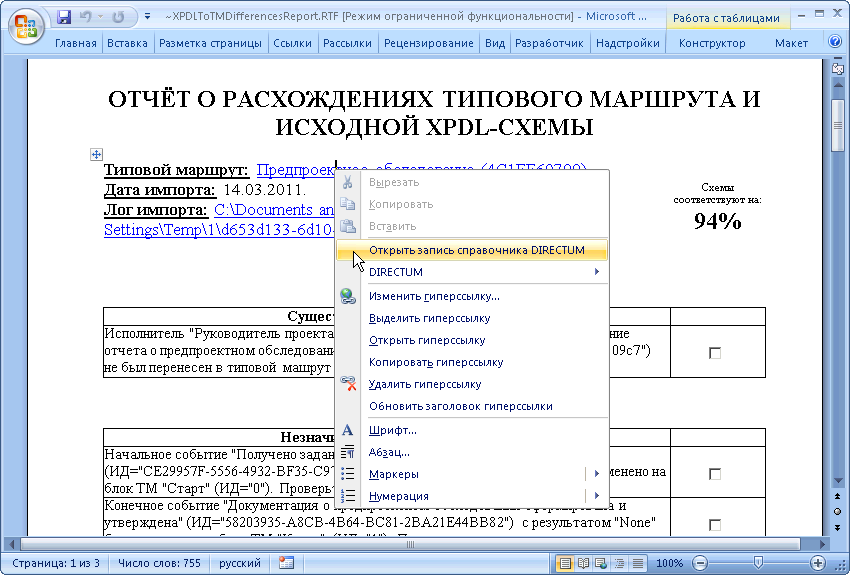Expand the Нумерация submenu arrow
This screenshot has height=575, width=850.
[597, 495]
